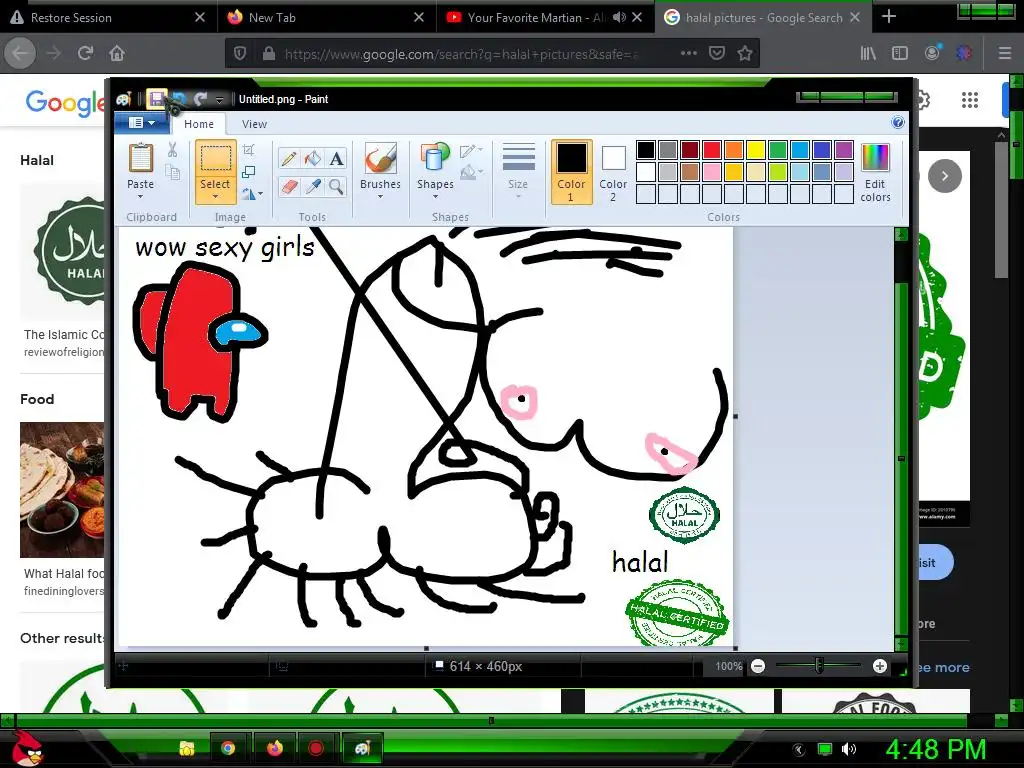
Task: Open the halal food image thumbnail
Action: [x=62, y=490]
